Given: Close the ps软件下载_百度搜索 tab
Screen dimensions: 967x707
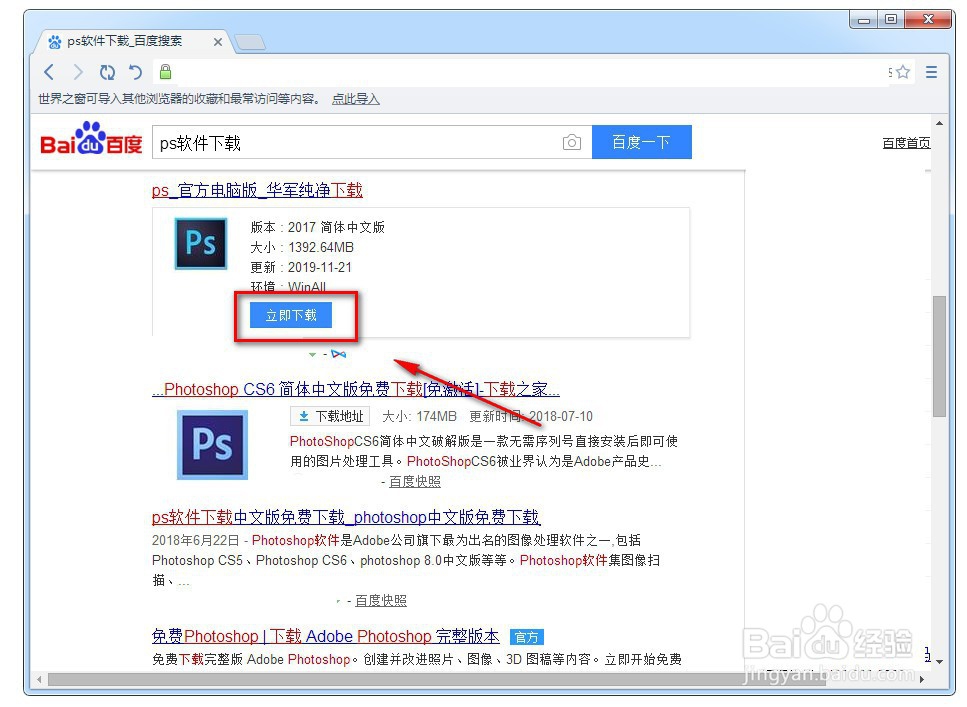Looking at the screenshot, I should [x=218, y=42].
